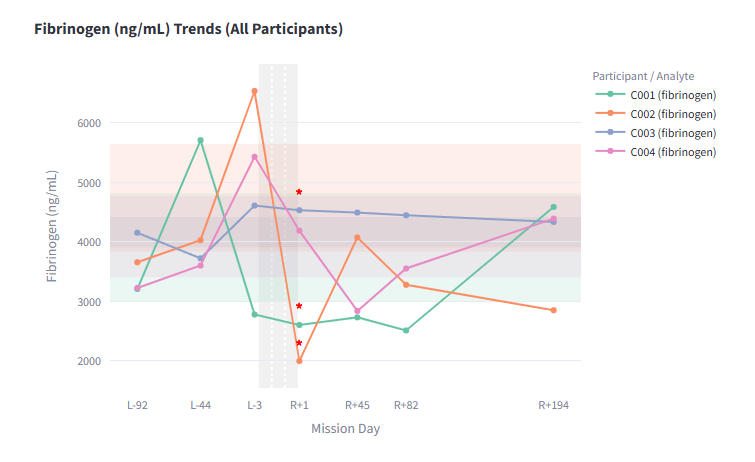
Task: Click the R+194 x-axis tick label
Action: tap(553, 405)
